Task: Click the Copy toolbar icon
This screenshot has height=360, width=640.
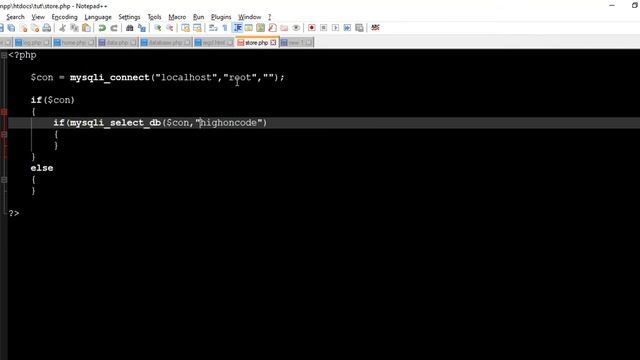Action: point(74,28)
